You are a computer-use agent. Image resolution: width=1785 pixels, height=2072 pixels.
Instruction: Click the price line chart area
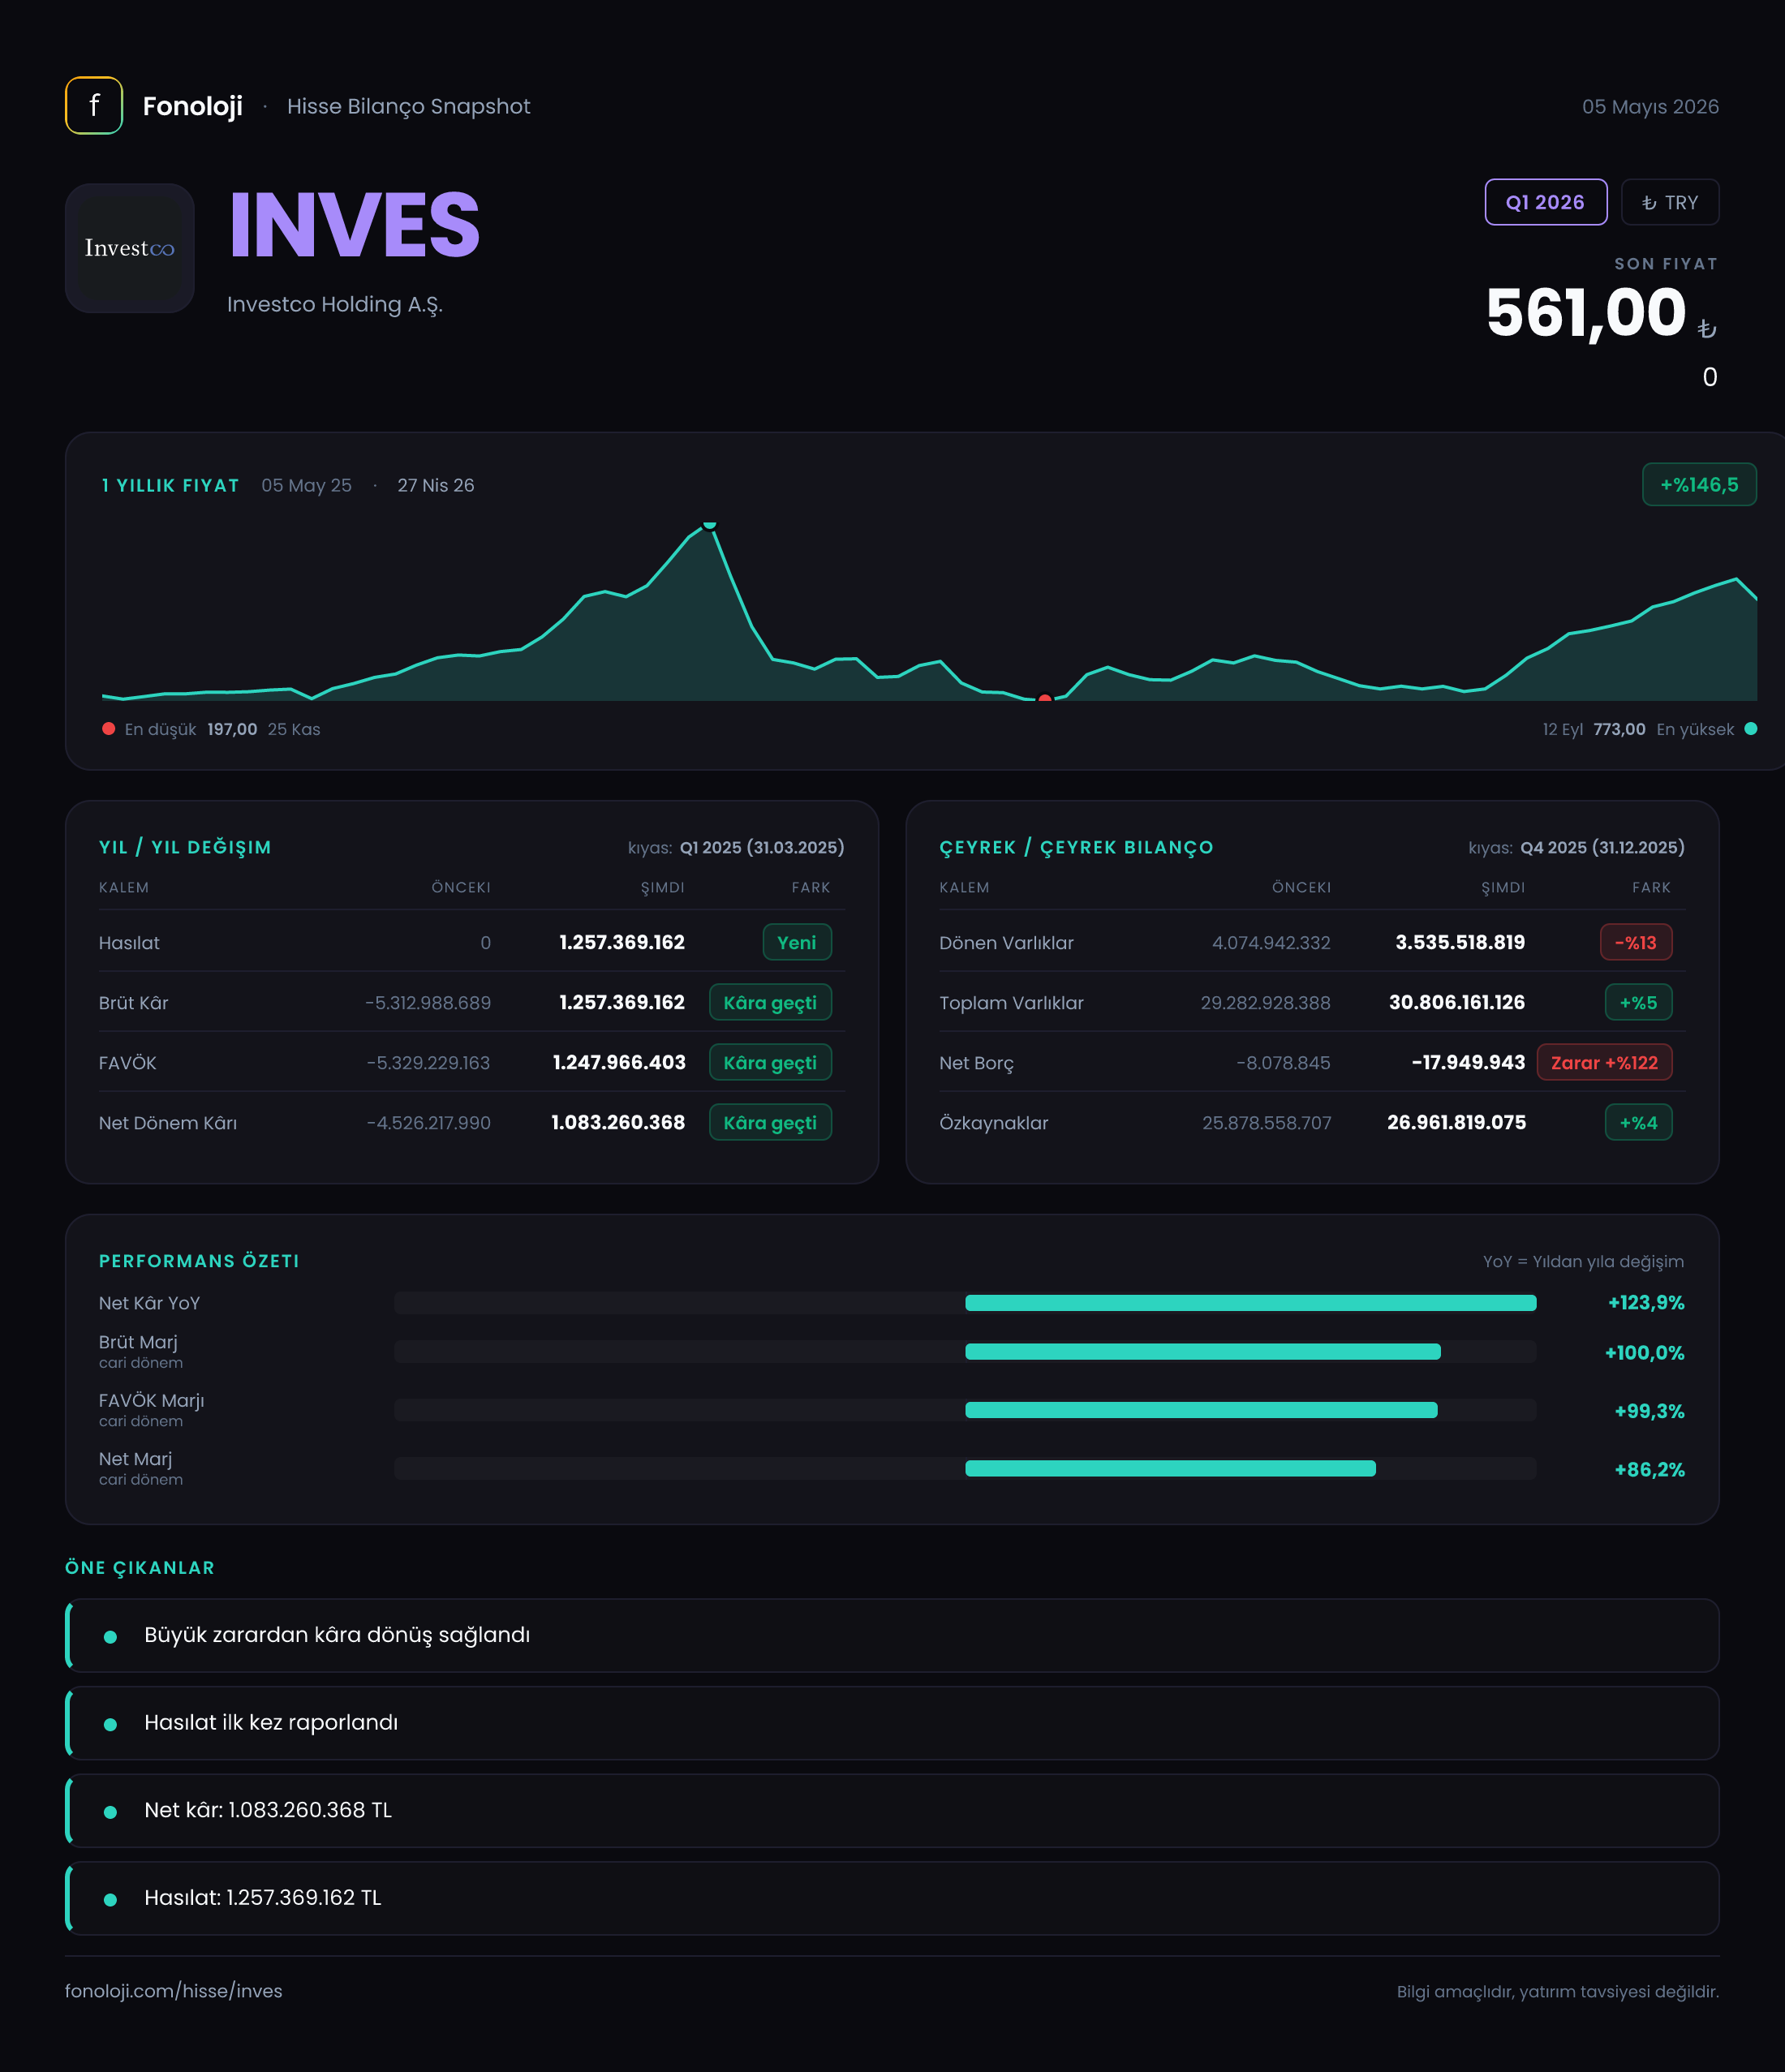tap(929, 610)
